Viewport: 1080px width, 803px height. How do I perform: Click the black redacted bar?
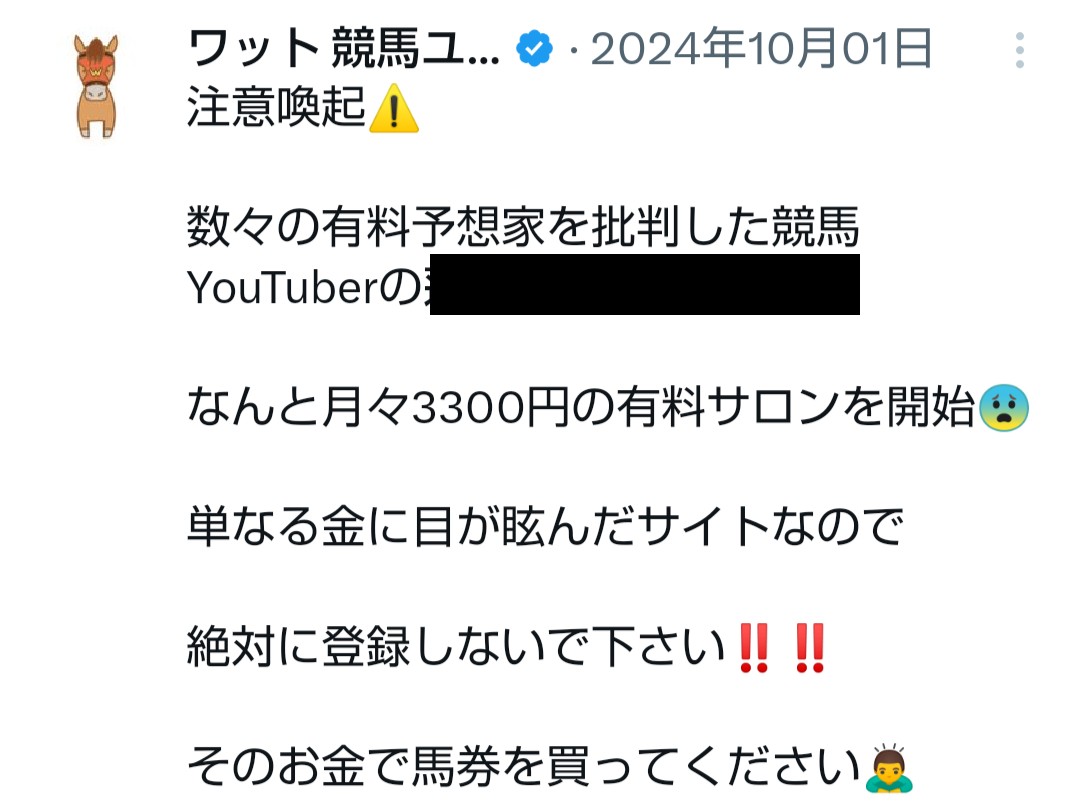[x=645, y=284]
